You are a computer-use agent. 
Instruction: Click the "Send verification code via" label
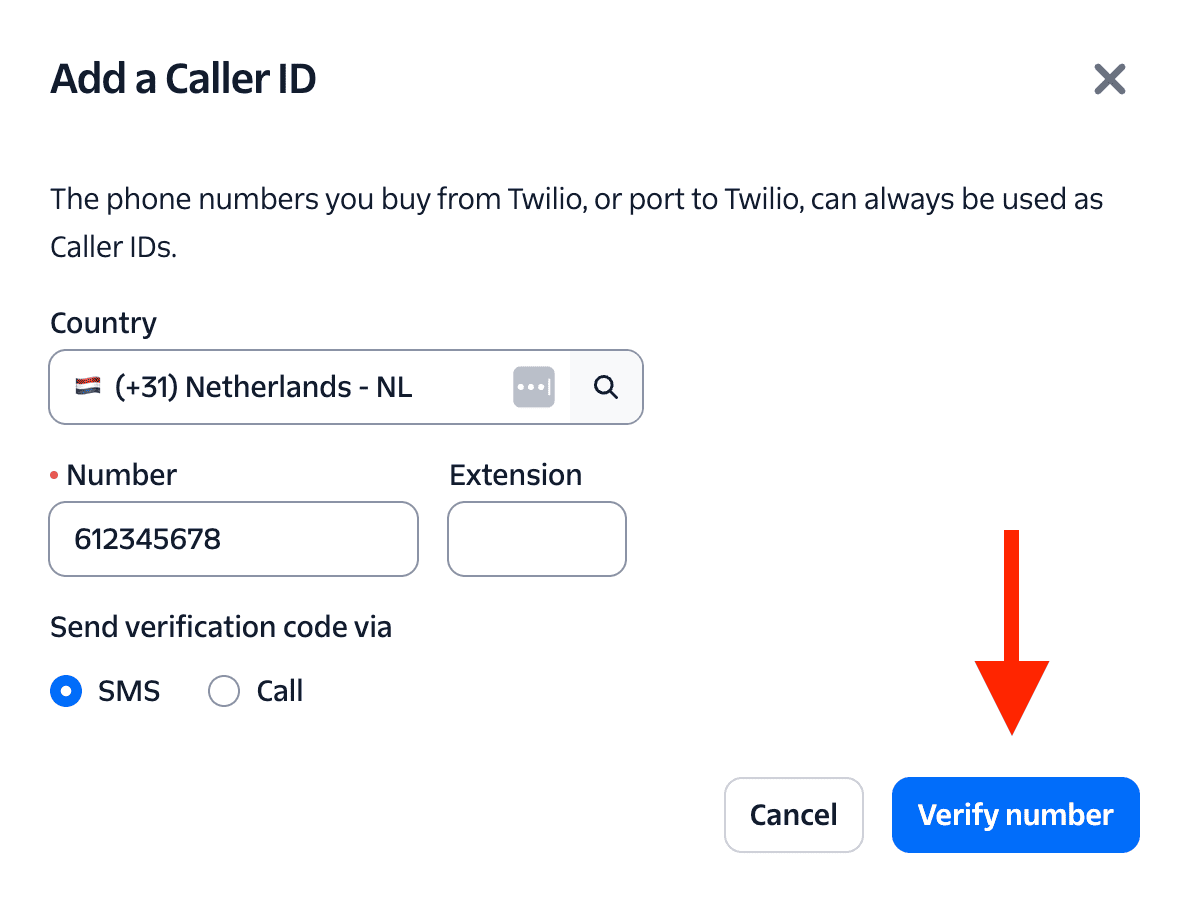pos(221,627)
